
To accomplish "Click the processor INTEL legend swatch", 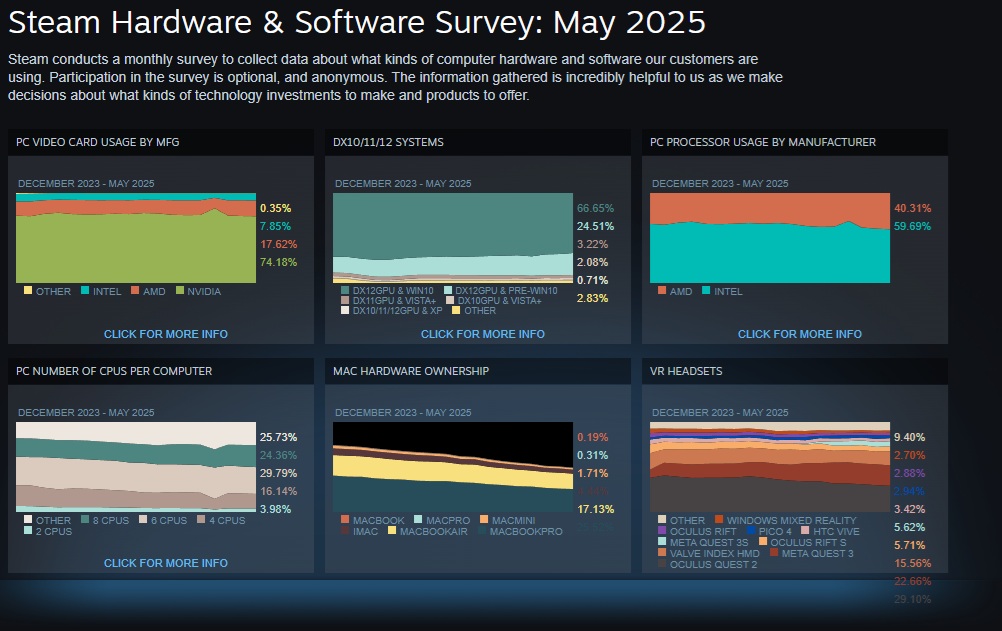I will coord(706,290).
